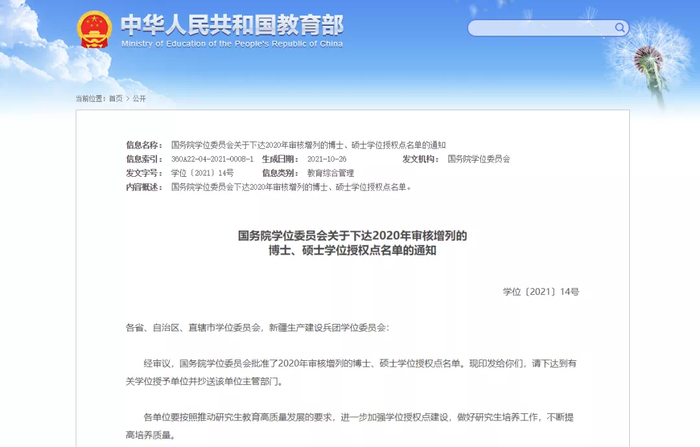Click the paragraph beginning with 经审议
This screenshot has height=447, width=700.
point(351,372)
